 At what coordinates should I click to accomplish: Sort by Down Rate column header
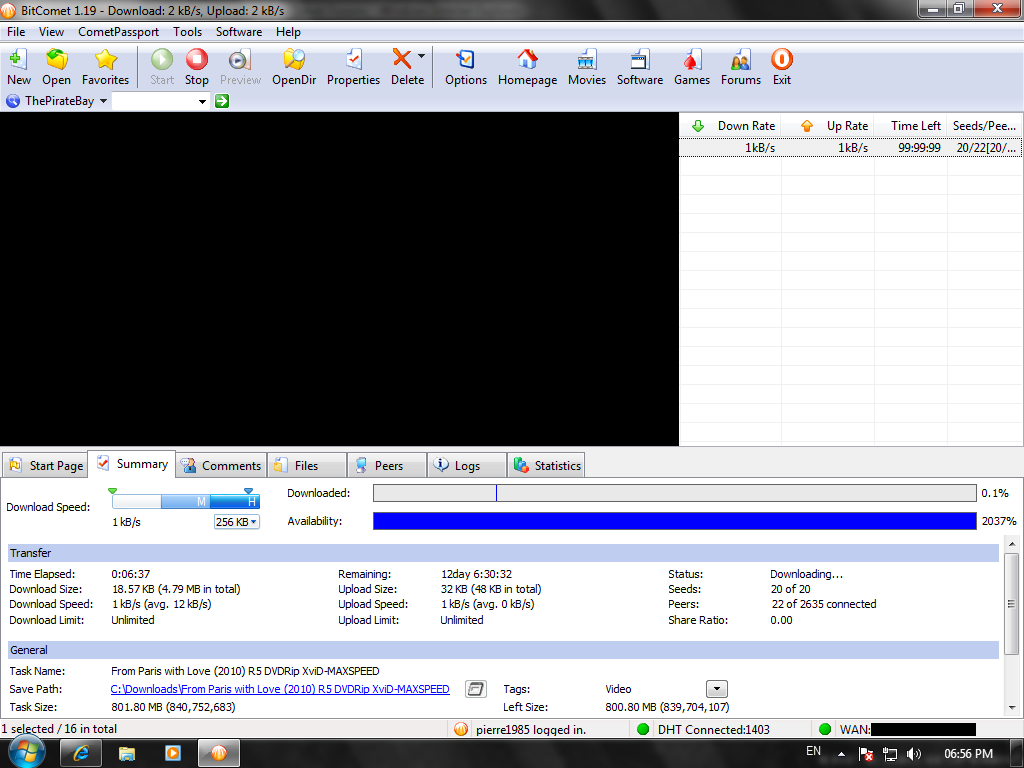(x=731, y=126)
